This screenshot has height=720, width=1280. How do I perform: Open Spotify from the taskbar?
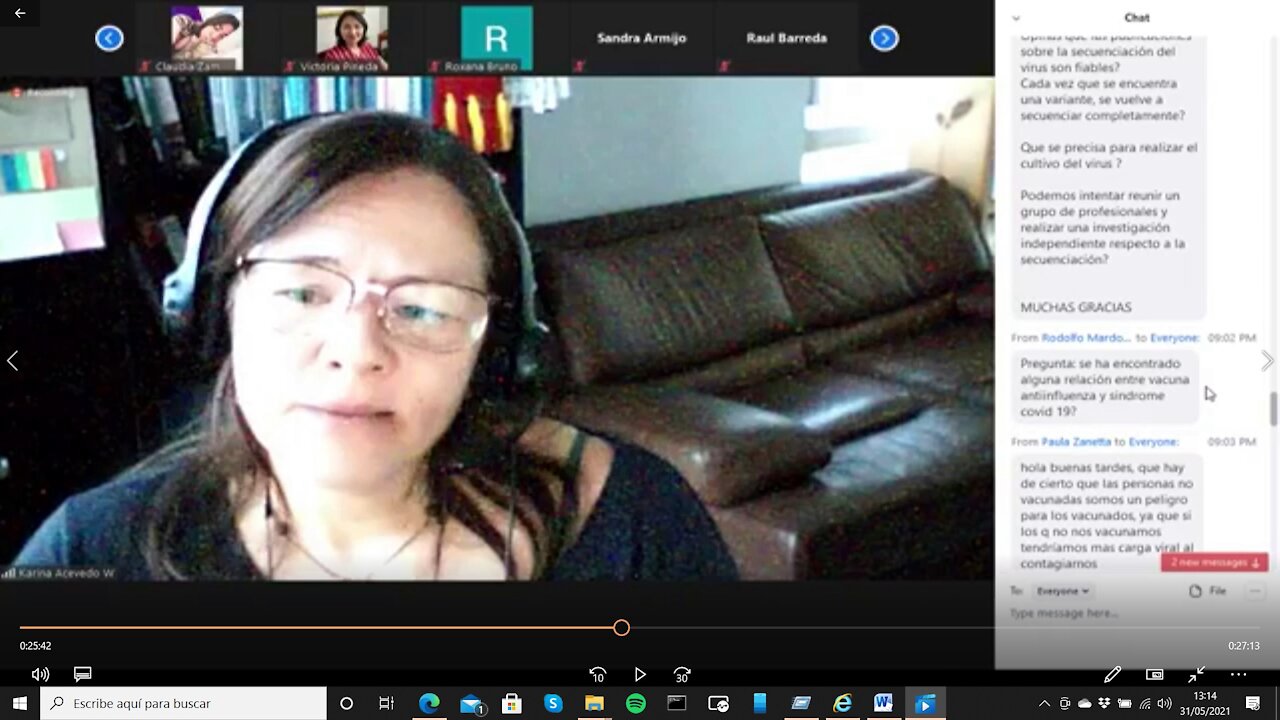pyautogui.click(x=636, y=703)
